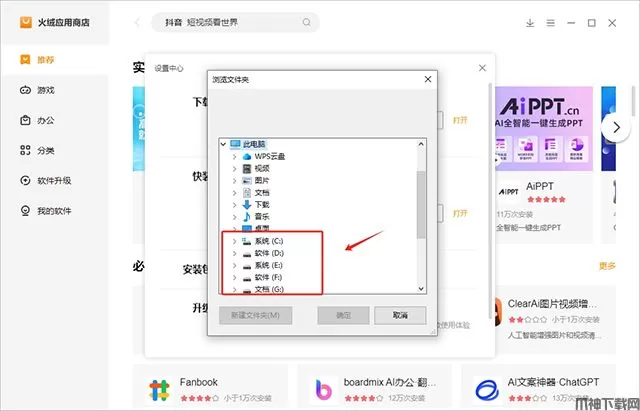Viewport: 640px width, 411px height.
Task: Select the 视频 folder icon
Action: 247,168
